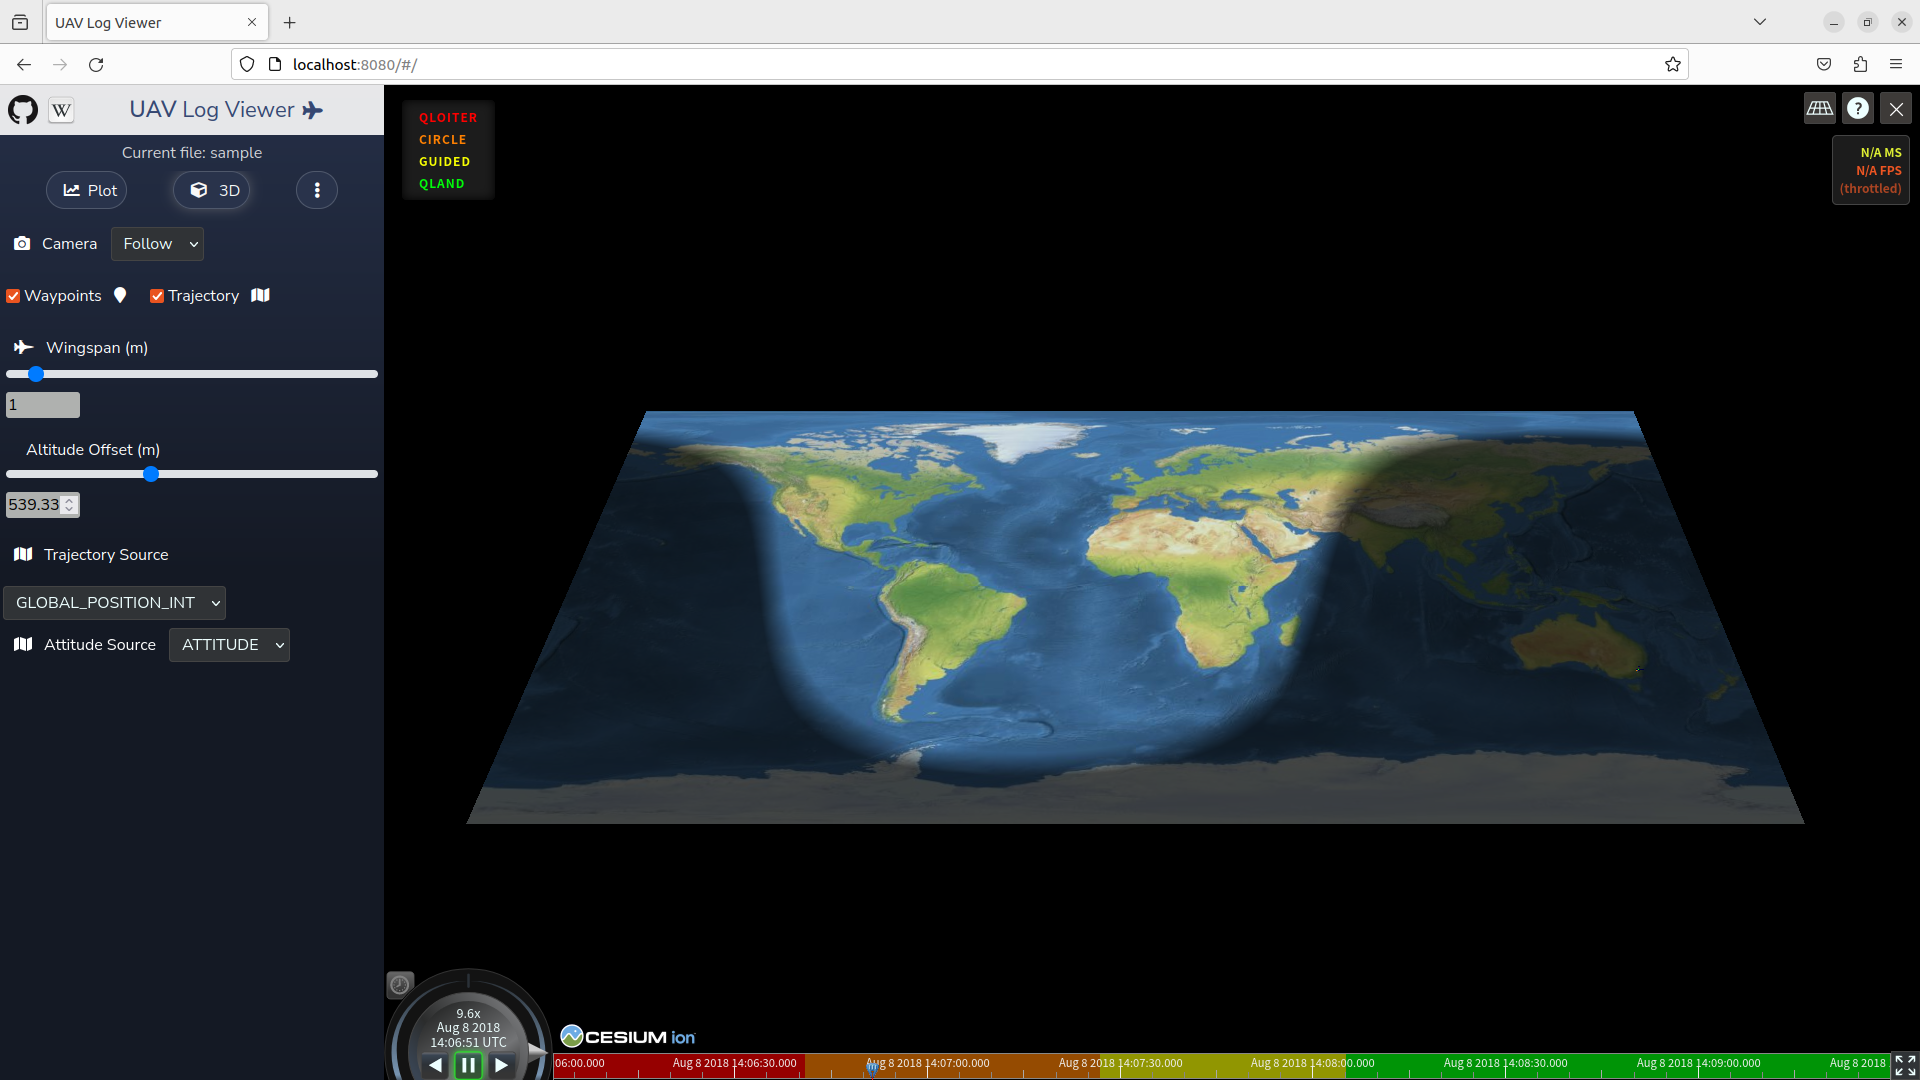Open the three-dots more options button
This screenshot has width=1920, height=1080.
point(317,190)
